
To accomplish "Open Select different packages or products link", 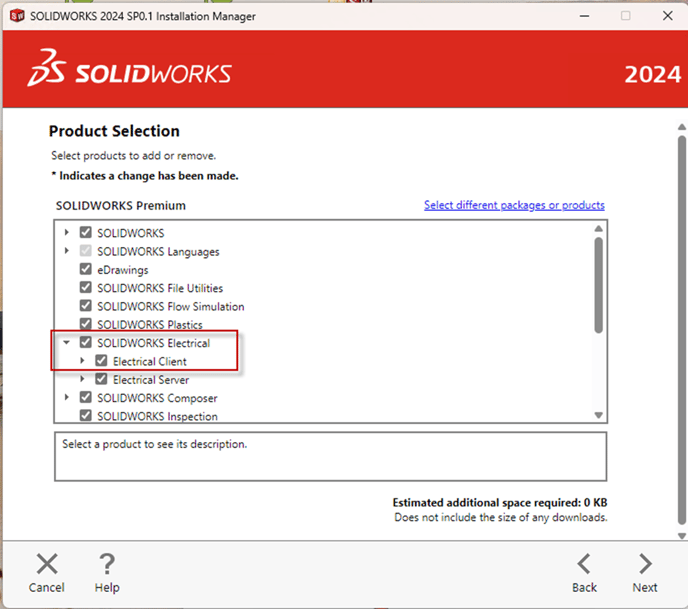I will click(514, 205).
